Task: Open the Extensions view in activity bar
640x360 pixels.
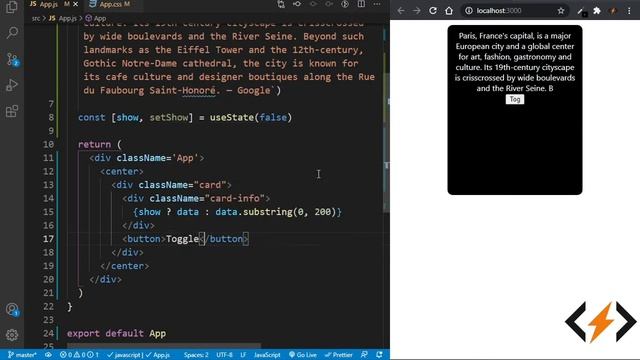Action: [x=12, y=111]
